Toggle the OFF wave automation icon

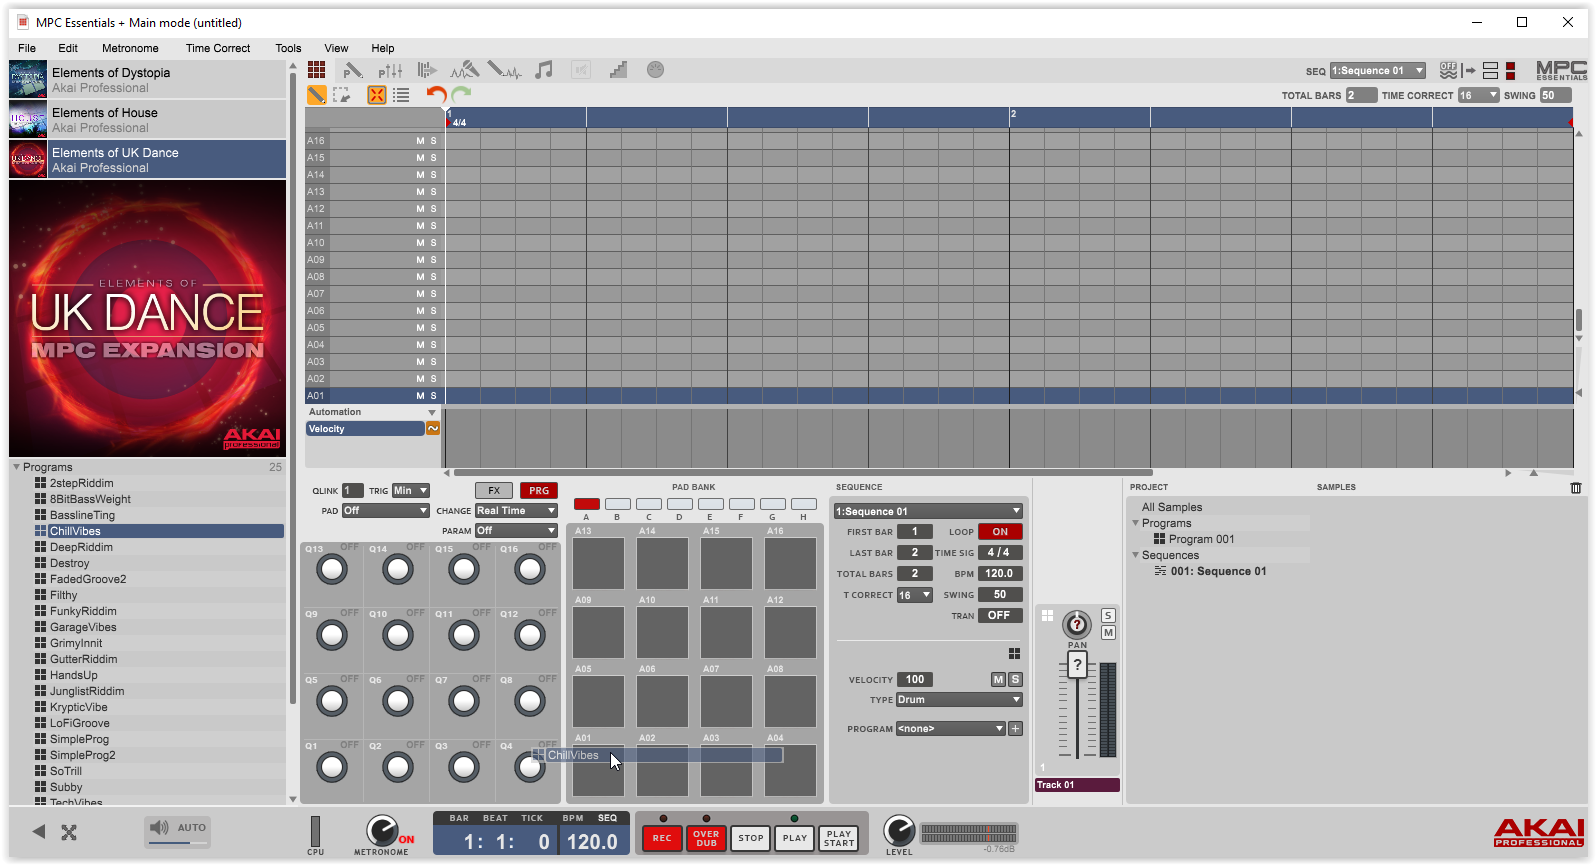coord(1448,70)
